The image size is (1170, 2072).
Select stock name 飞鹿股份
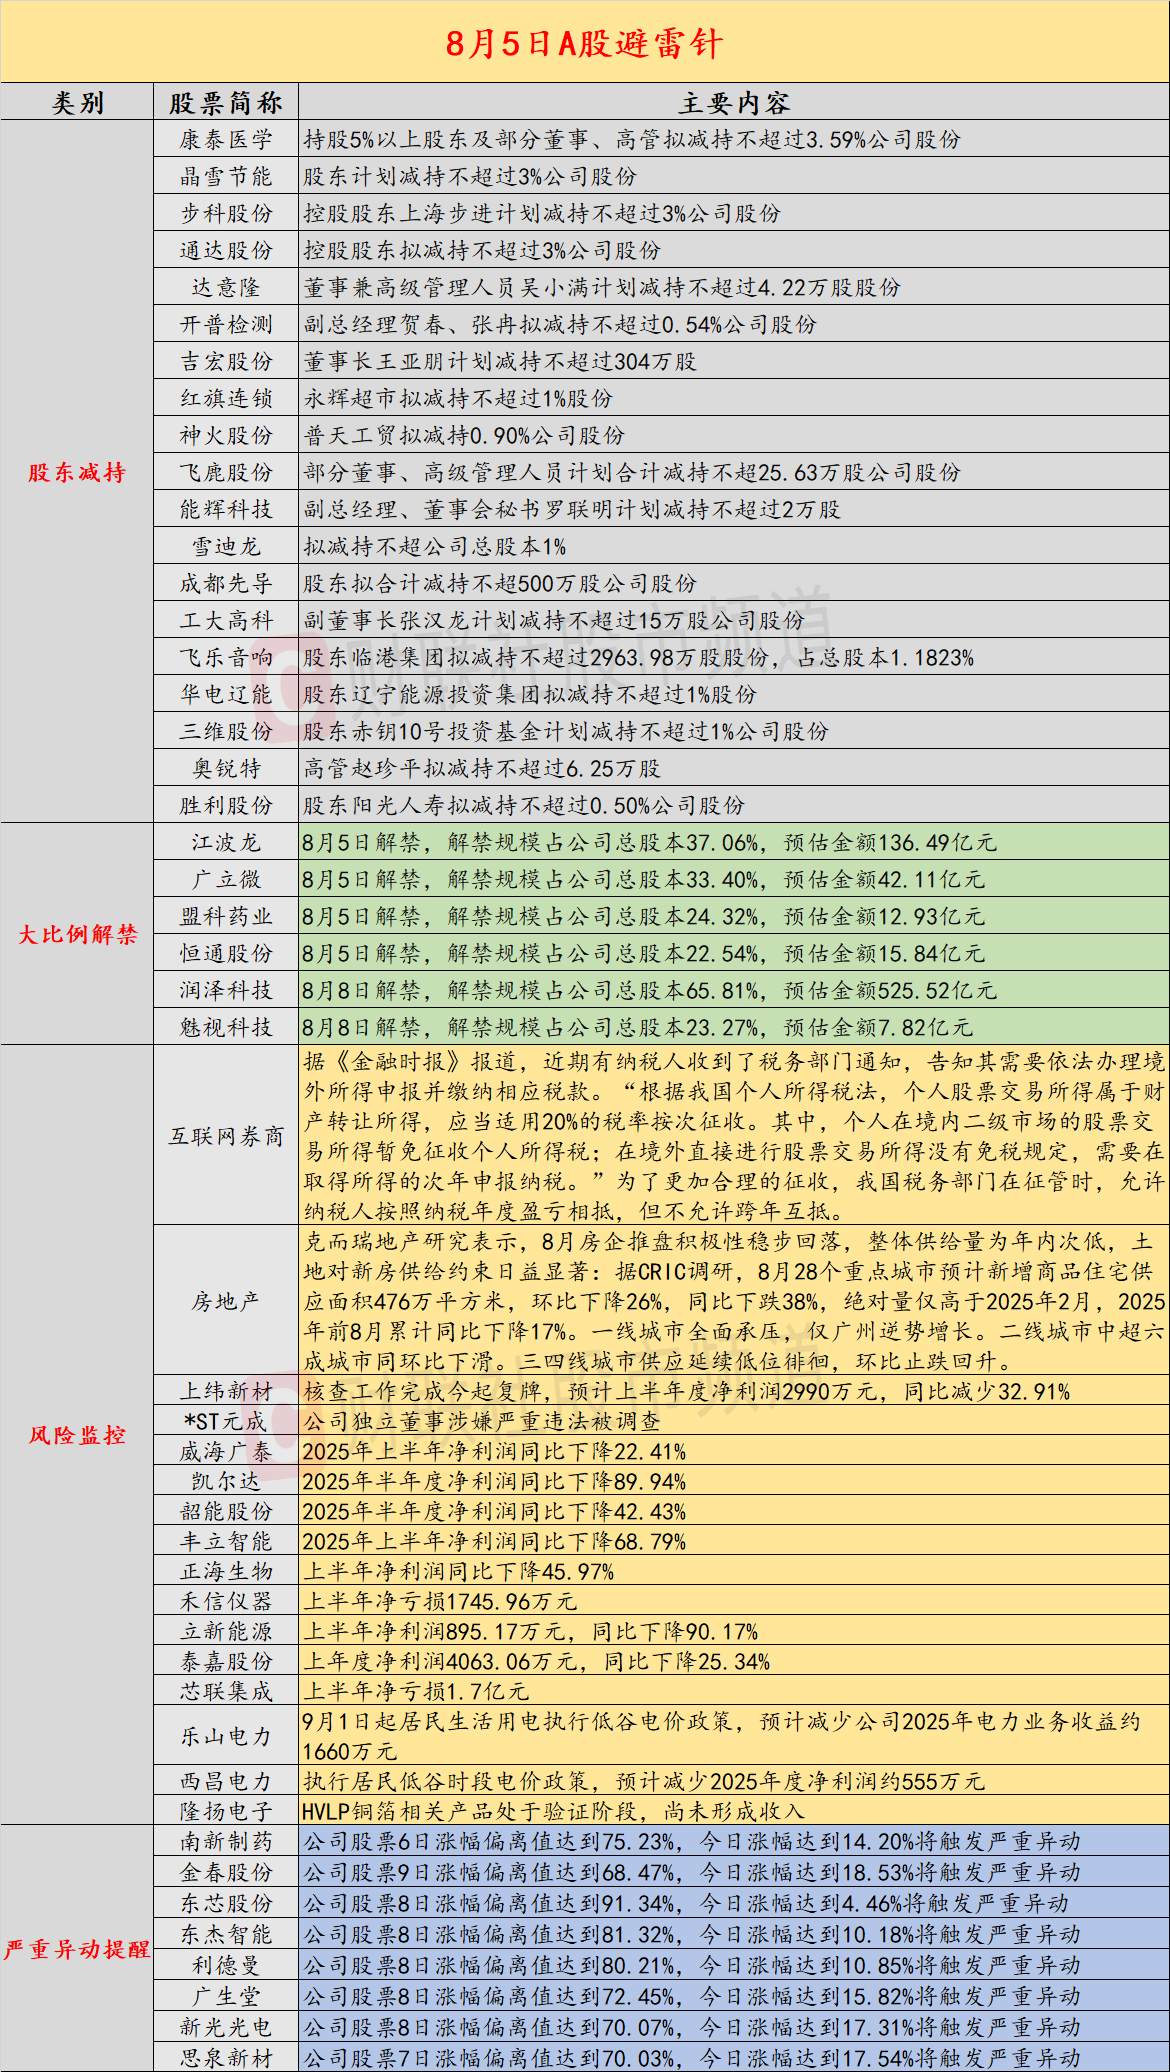pyautogui.click(x=226, y=472)
